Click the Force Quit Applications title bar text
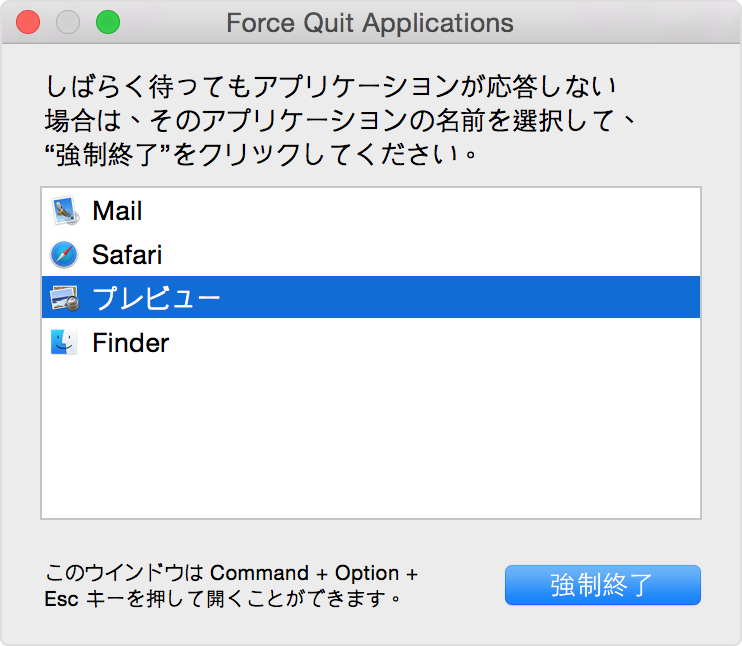 pos(370,23)
